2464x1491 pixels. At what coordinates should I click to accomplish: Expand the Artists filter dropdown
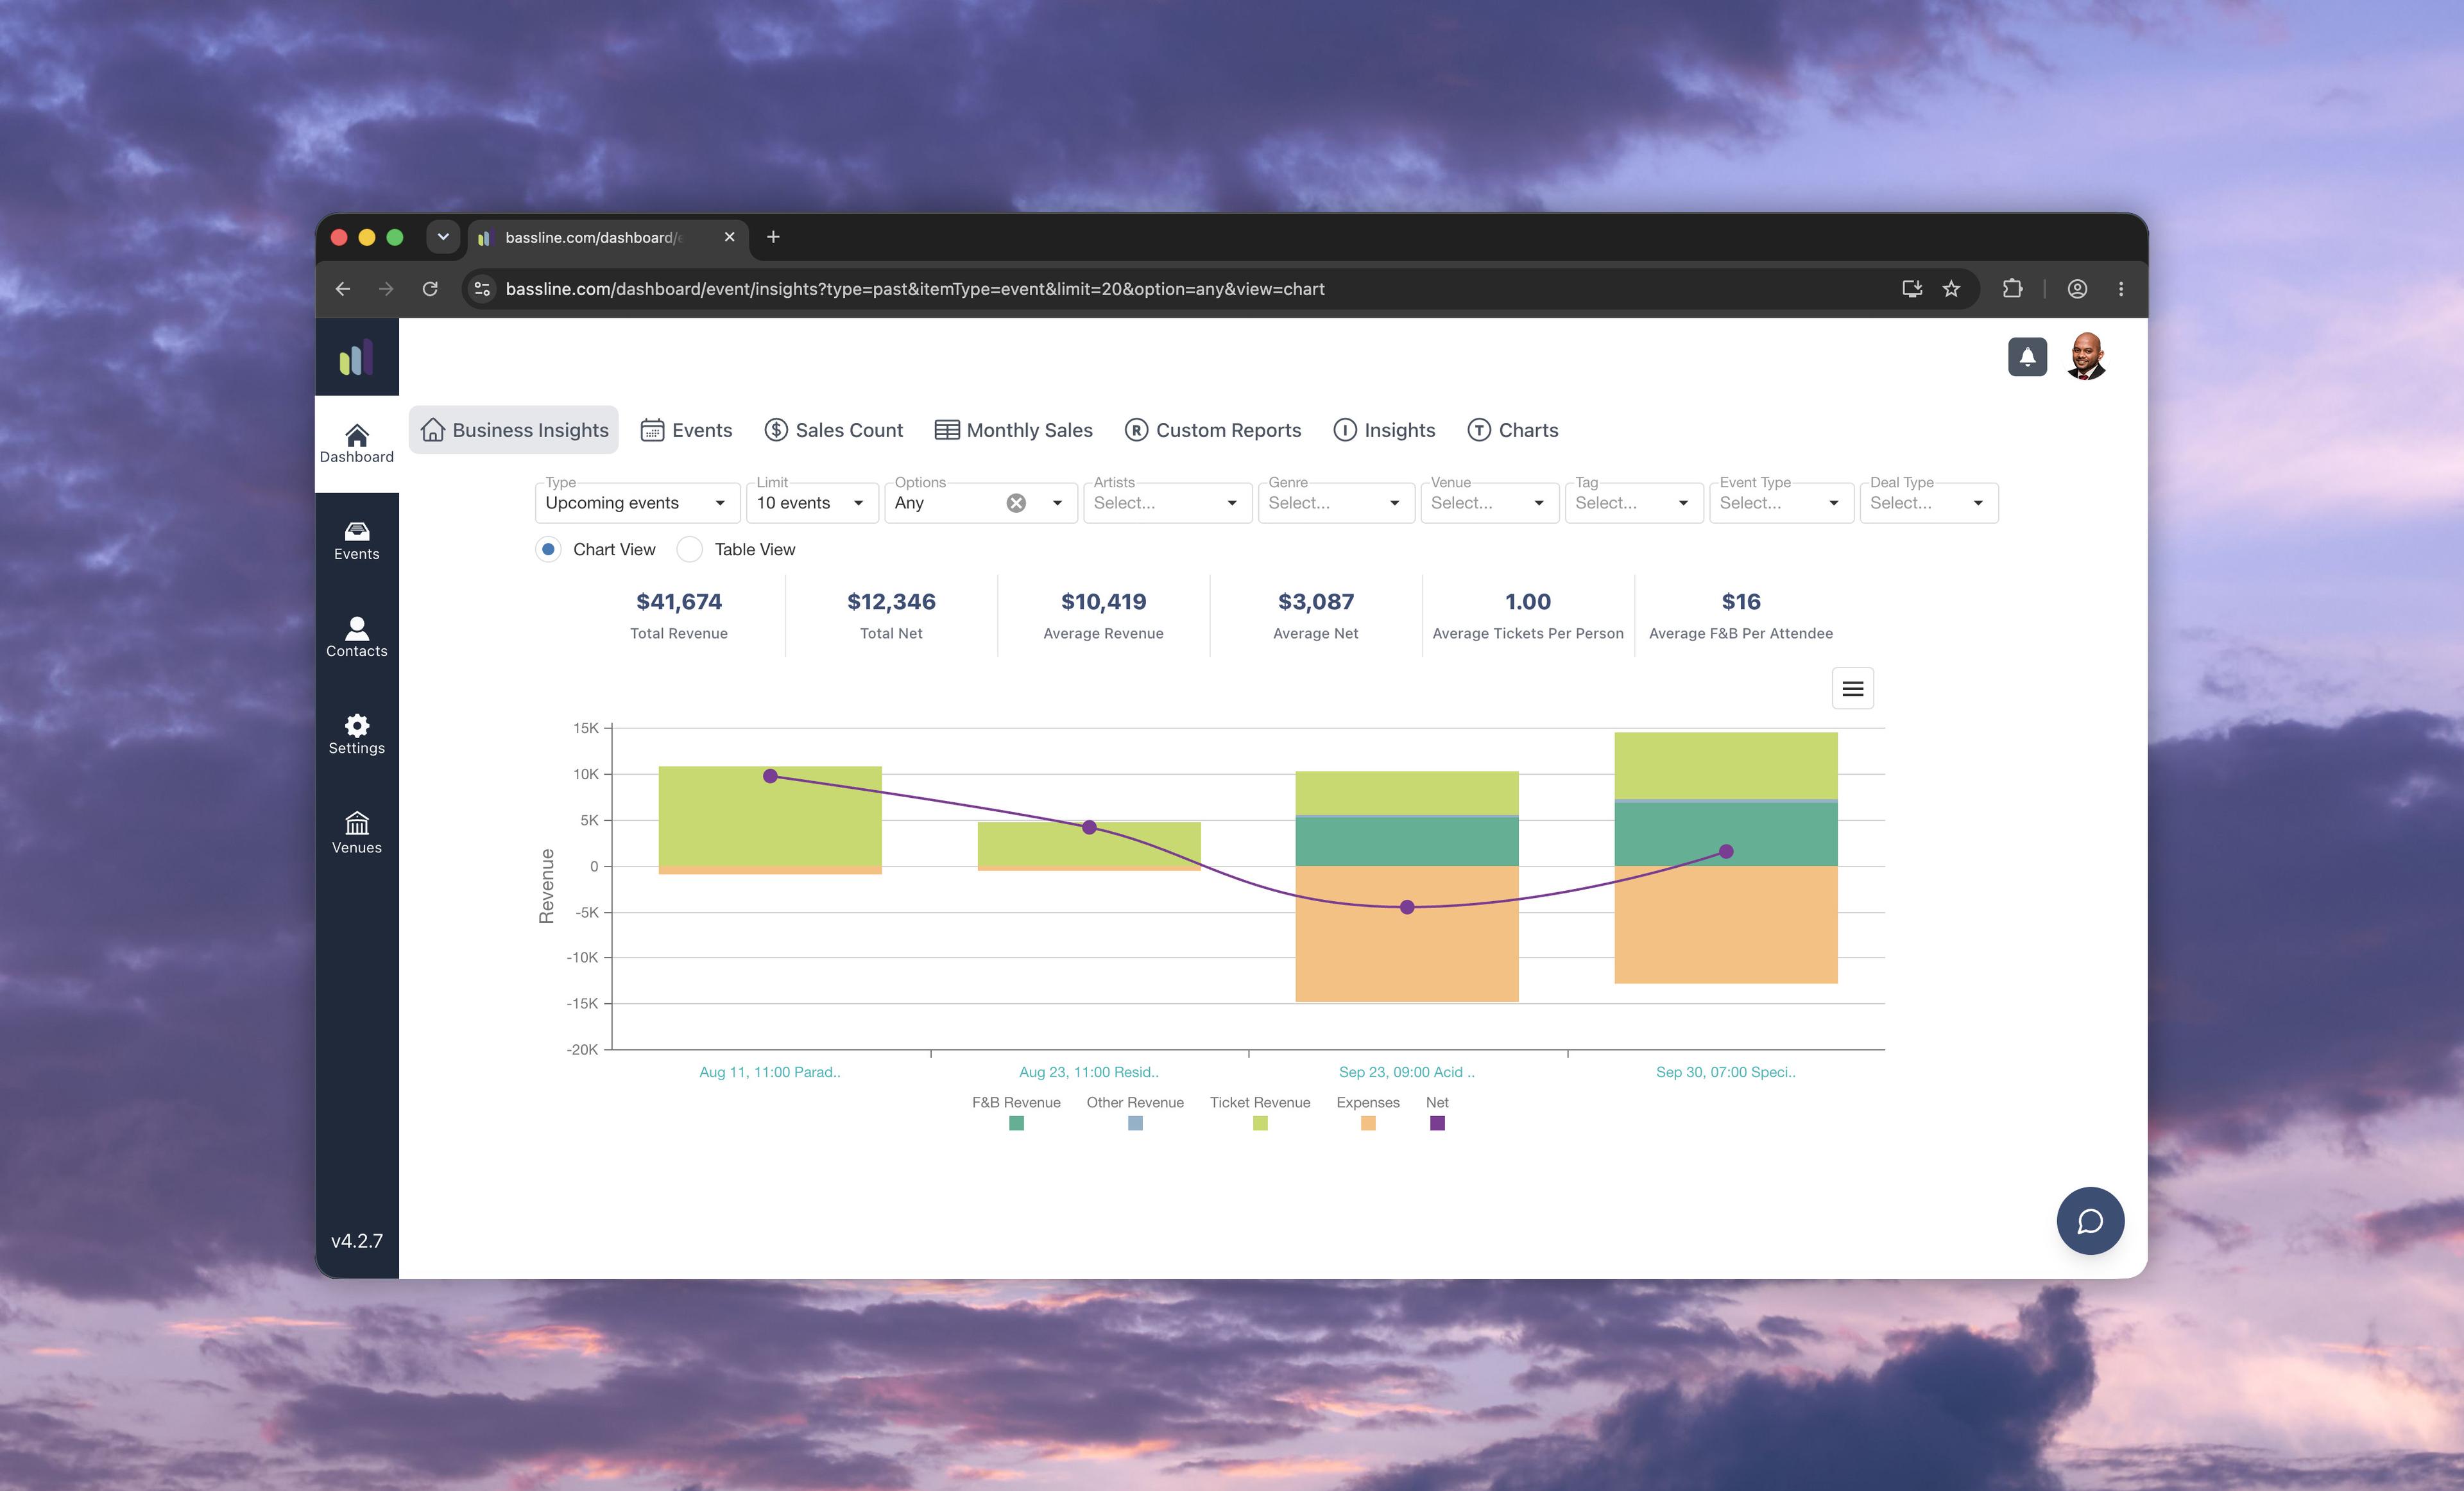(x=1167, y=503)
